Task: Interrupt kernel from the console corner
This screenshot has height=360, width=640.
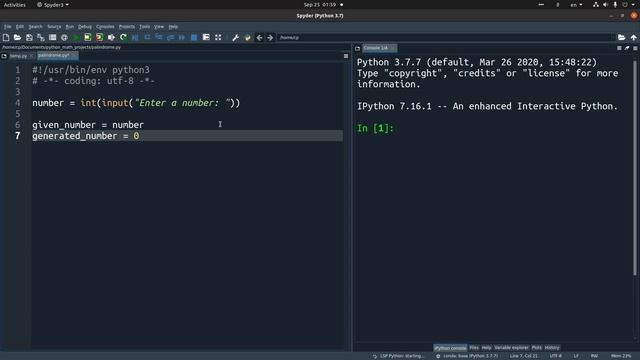Action: pyautogui.click(x=619, y=48)
